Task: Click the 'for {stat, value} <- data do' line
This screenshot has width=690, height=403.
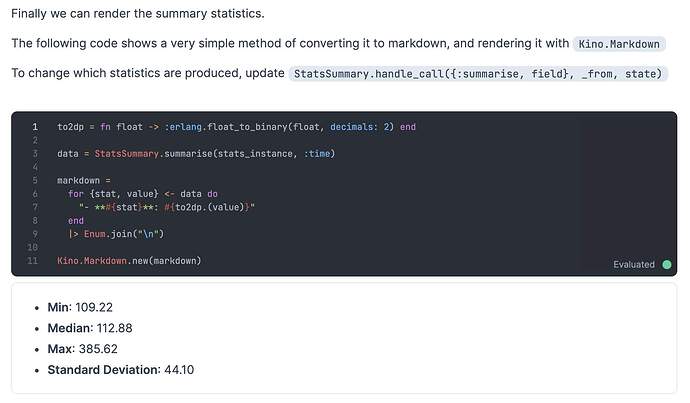Action: coord(143,194)
